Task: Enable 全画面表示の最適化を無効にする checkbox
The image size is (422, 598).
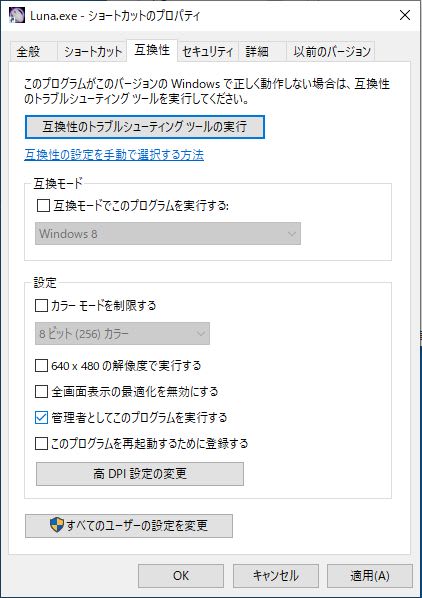Action: pos(41,392)
